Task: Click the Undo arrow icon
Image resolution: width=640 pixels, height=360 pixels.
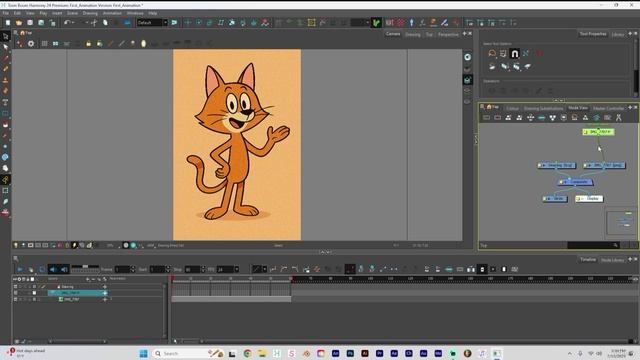Action: [x=67, y=23]
